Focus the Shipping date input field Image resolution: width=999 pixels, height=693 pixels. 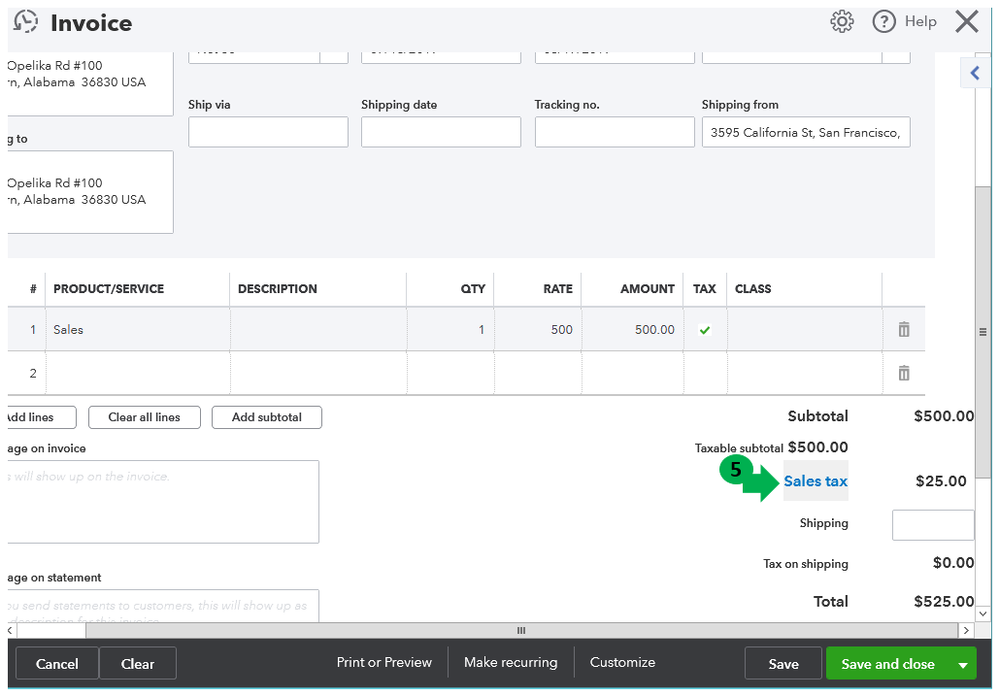441,132
